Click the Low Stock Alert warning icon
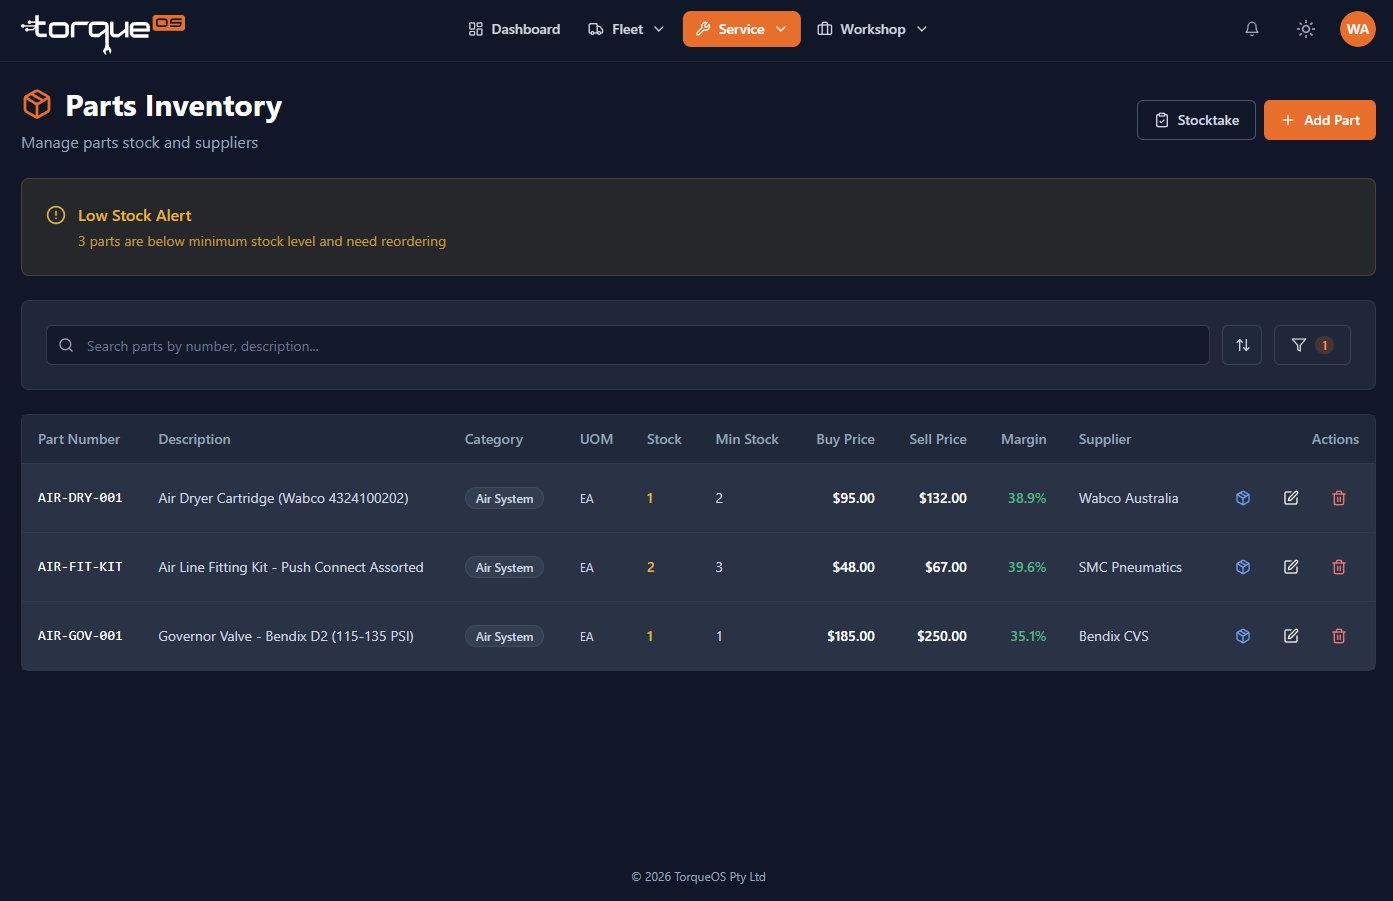 56,215
